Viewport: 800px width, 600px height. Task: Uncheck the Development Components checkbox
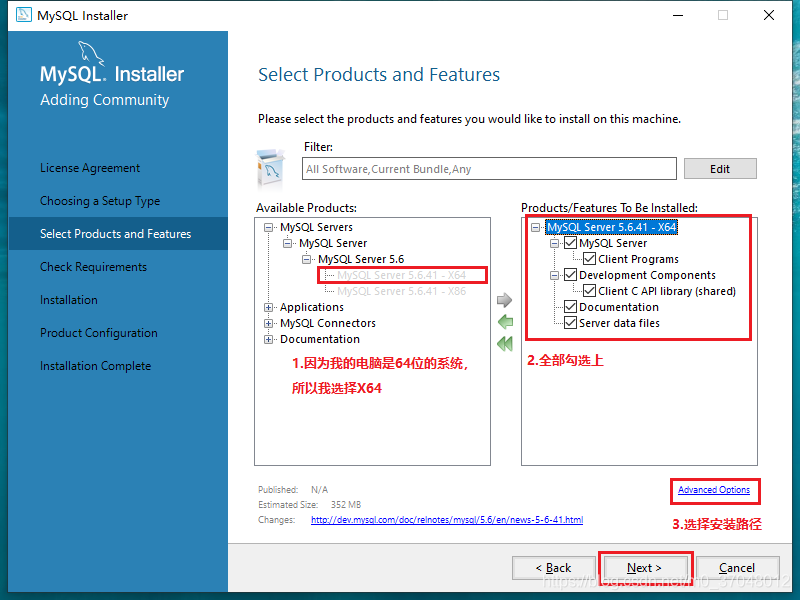pos(570,275)
